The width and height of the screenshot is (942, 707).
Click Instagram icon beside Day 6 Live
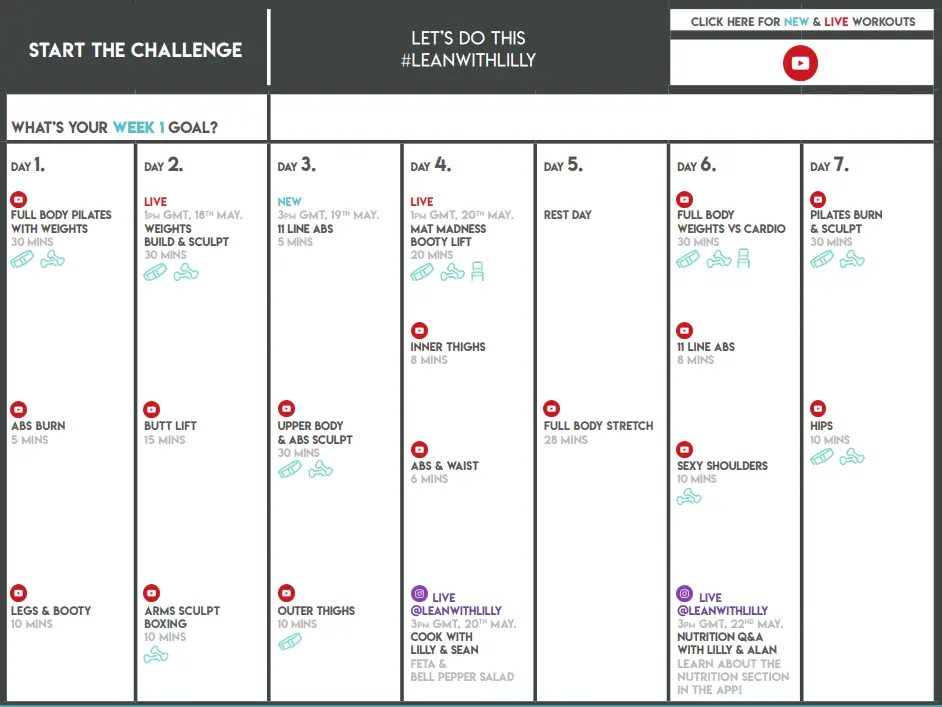(685, 593)
